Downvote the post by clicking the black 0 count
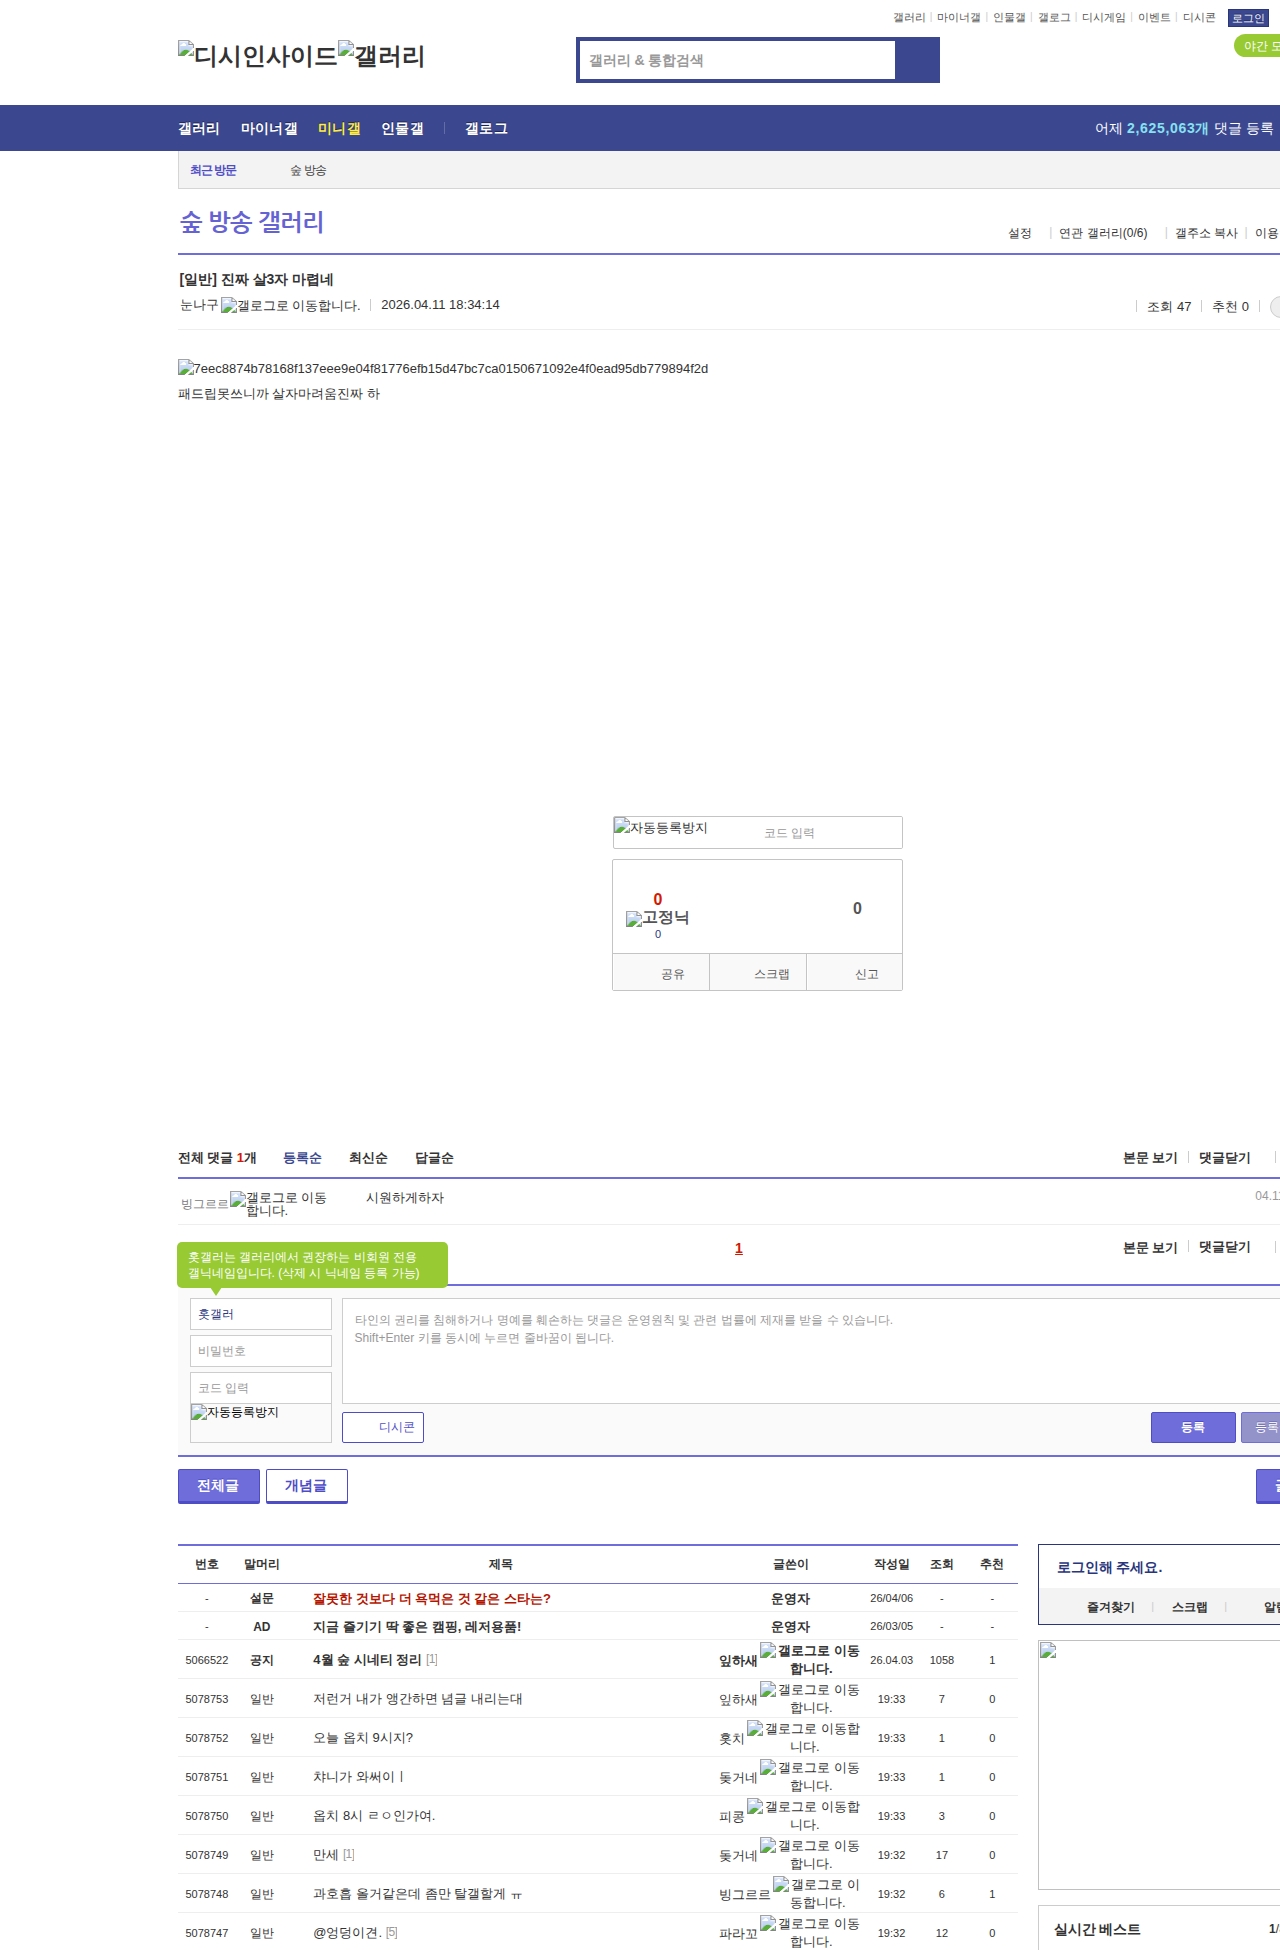Image resolution: width=1280 pixels, height=1950 pixels. point(857,908)
